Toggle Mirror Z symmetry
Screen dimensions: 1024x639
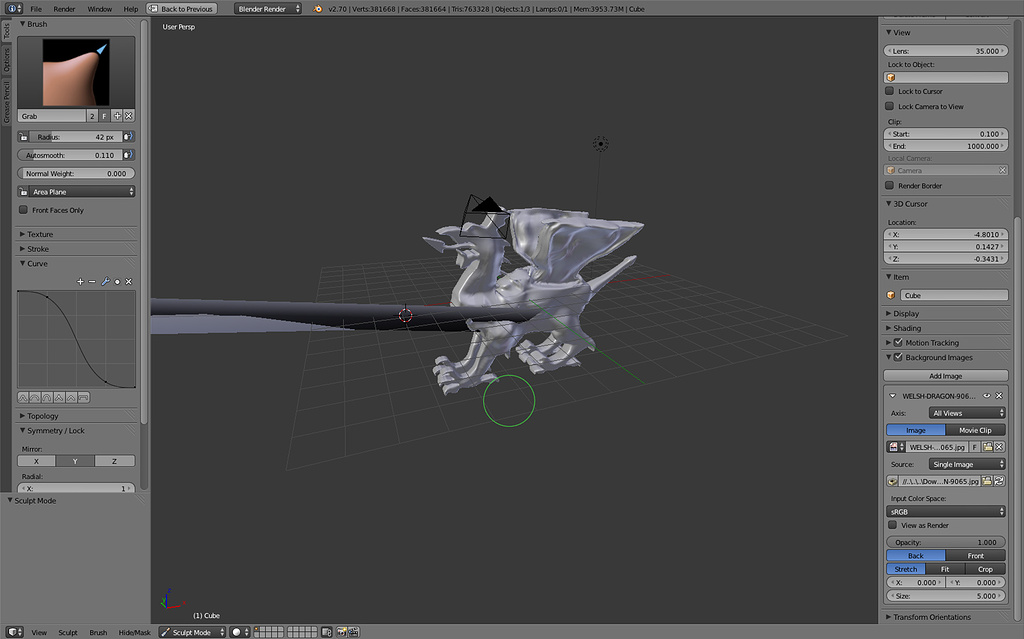pyautogui.click(x=114, y=461)
